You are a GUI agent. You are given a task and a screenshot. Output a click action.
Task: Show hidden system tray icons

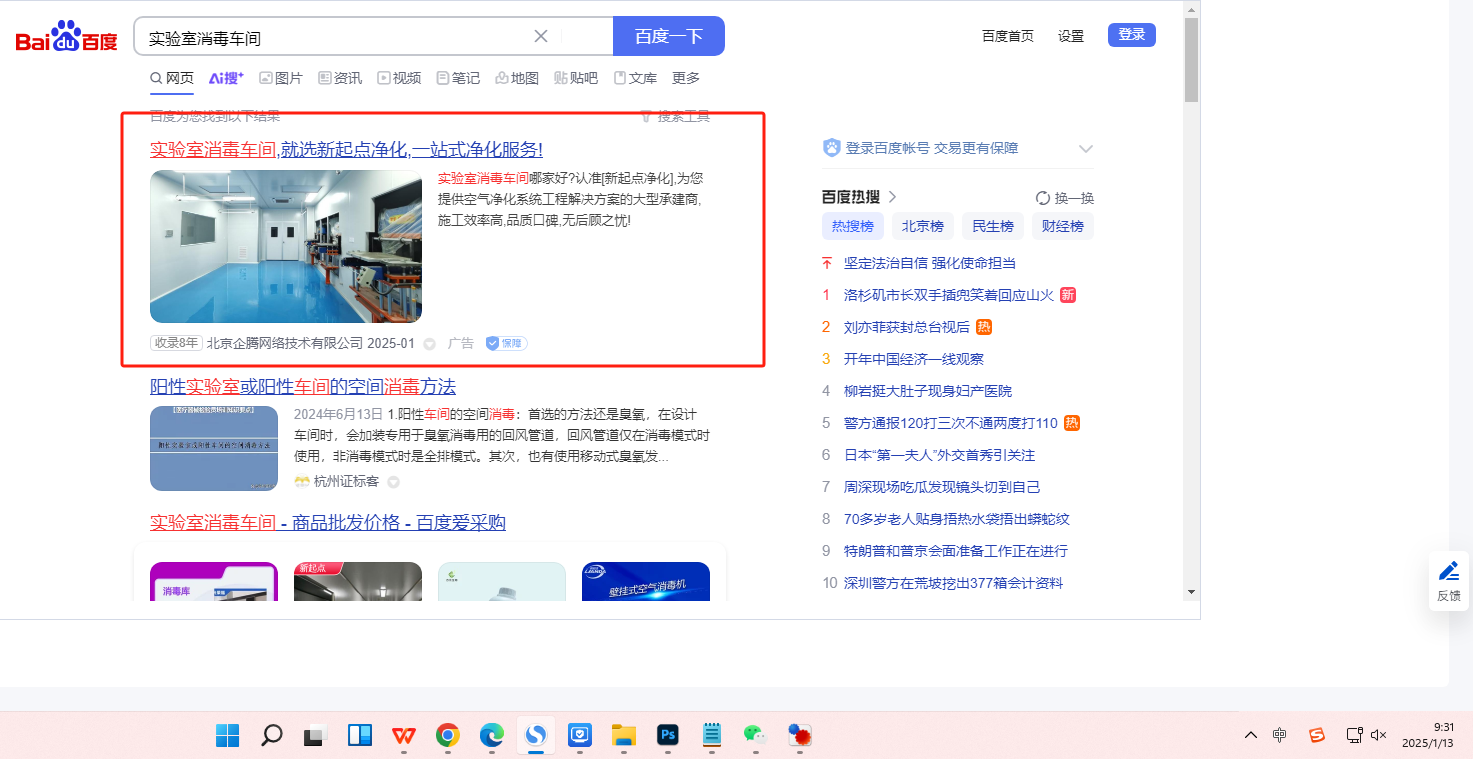click(1251, 736)
